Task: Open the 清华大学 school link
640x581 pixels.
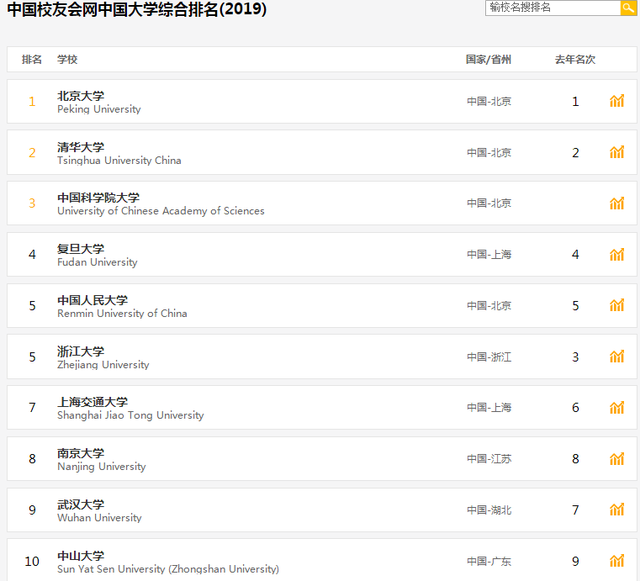Action: [x=81, y=147]
